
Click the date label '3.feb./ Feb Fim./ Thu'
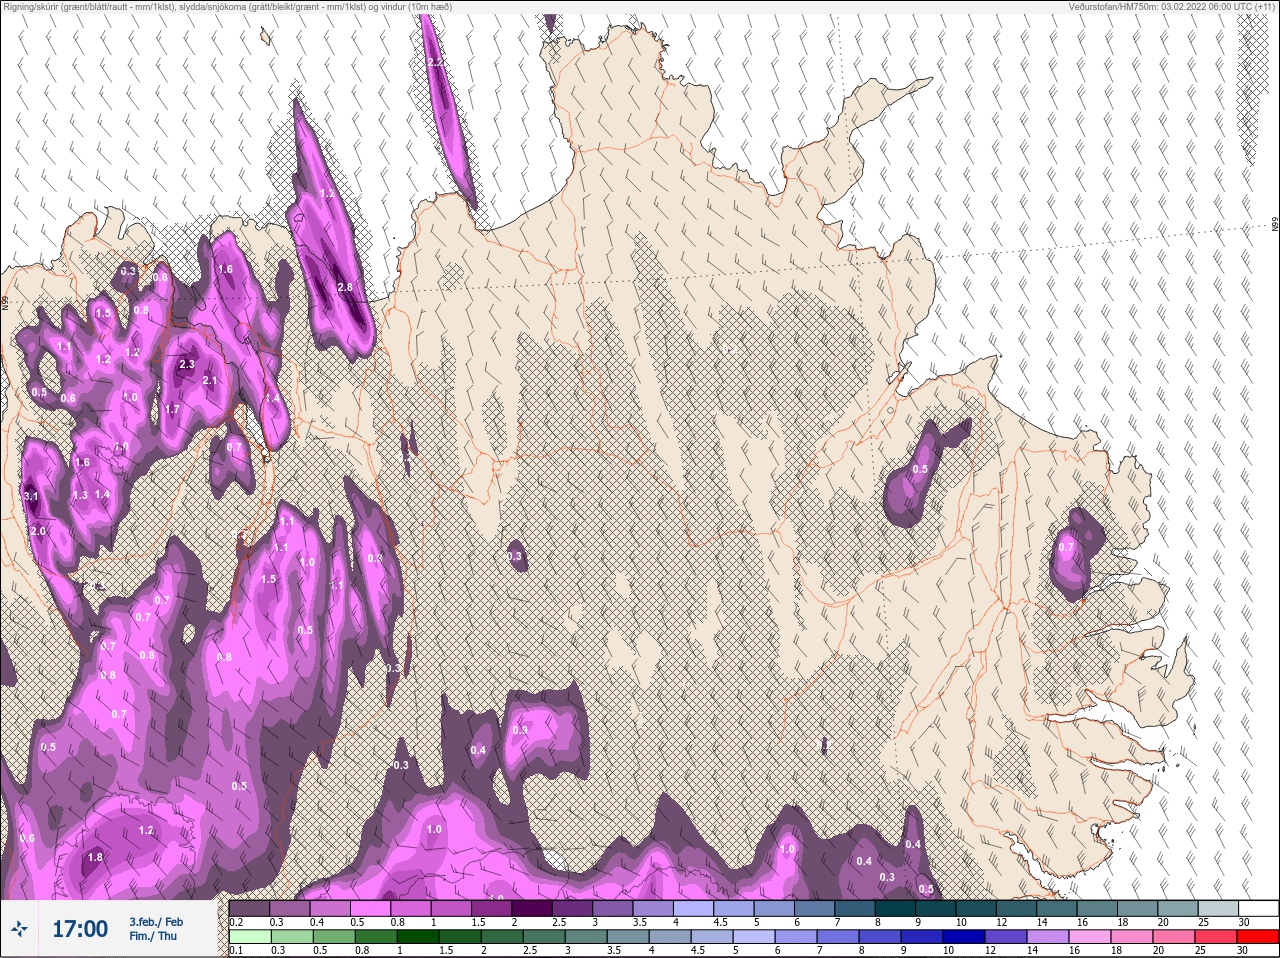coord(156,929)
